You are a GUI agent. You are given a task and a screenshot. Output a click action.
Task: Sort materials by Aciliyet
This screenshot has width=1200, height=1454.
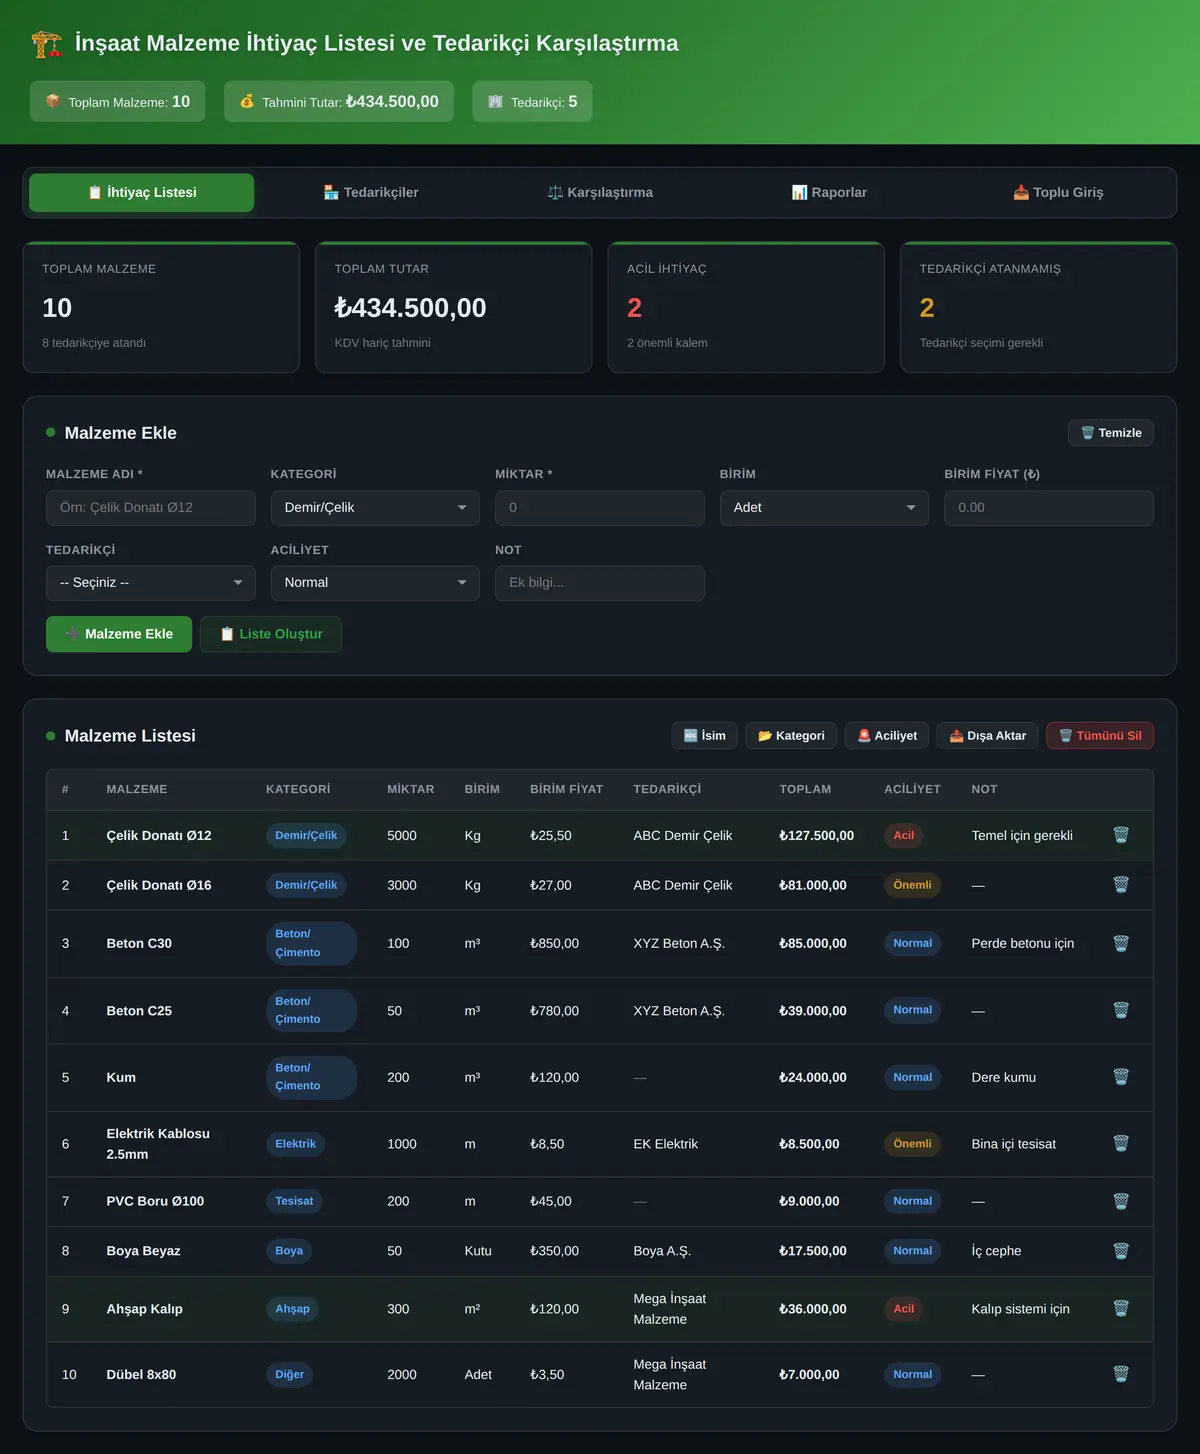pos(887,736)
